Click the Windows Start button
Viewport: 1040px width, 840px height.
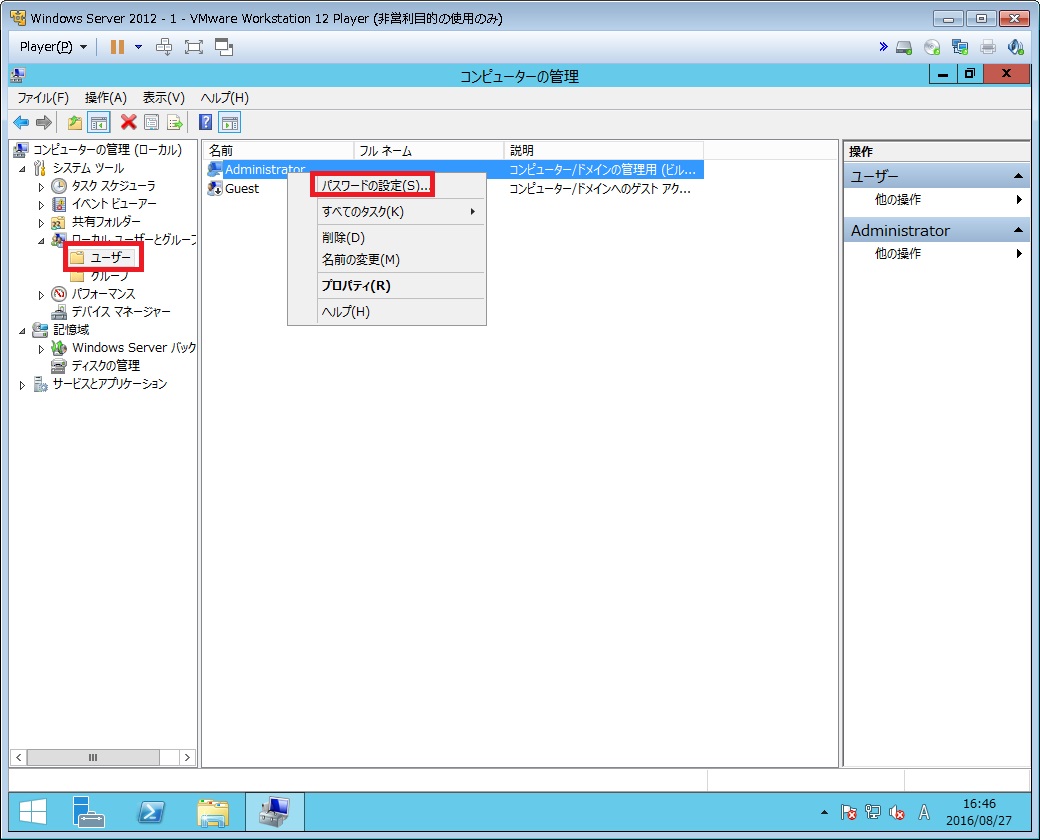click(x=32, y=811)
